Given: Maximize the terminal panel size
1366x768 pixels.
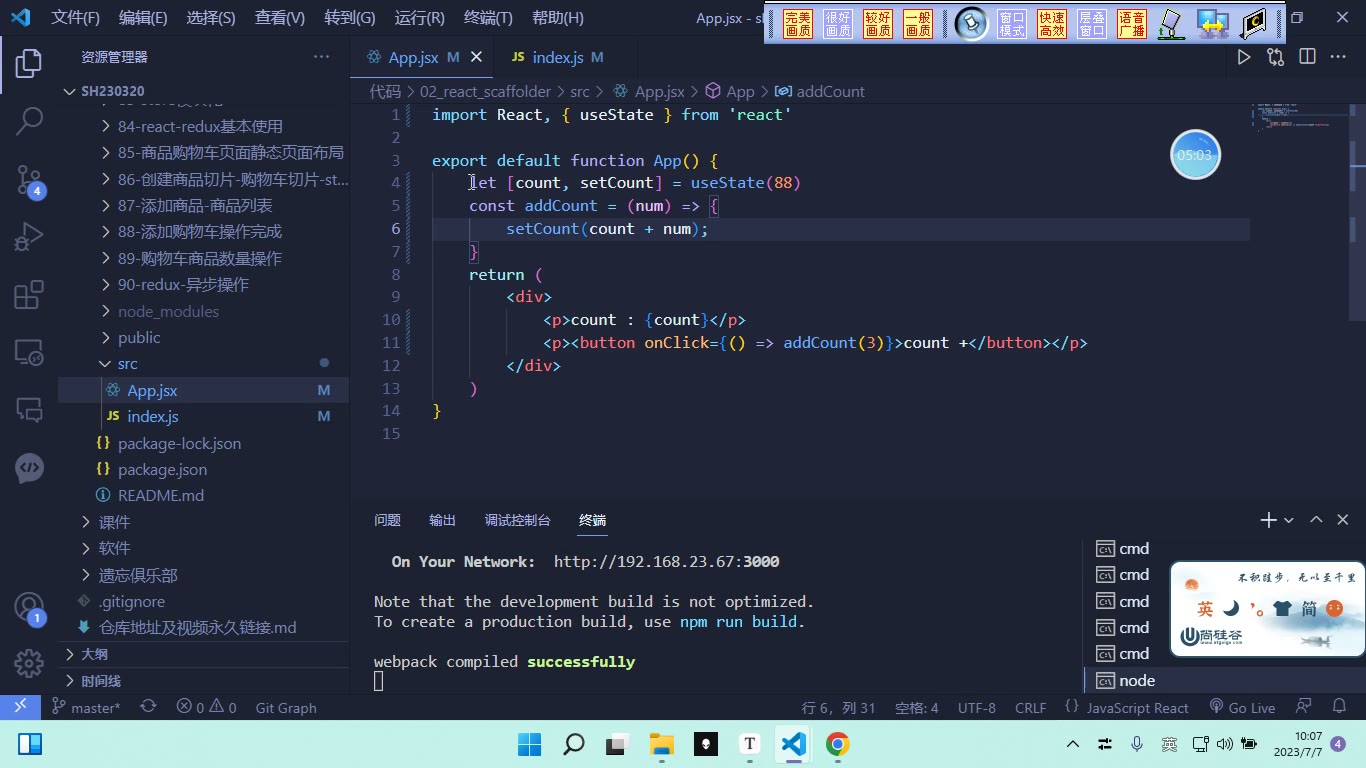Looking at the screenshot, I should pyautogui.click(x=1316, y=520).
